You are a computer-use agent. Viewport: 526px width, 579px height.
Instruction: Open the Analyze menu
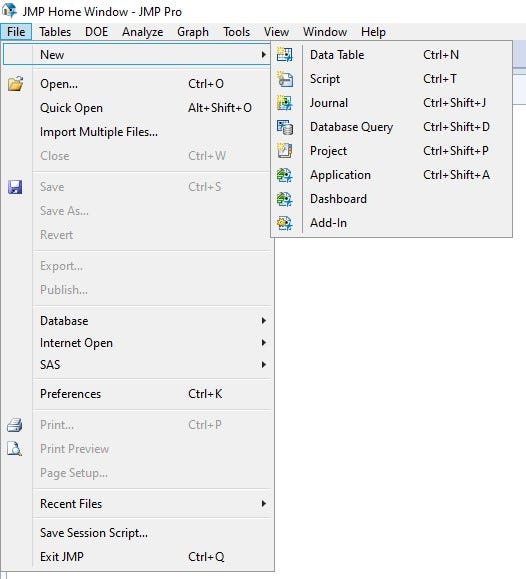[143, 32]
